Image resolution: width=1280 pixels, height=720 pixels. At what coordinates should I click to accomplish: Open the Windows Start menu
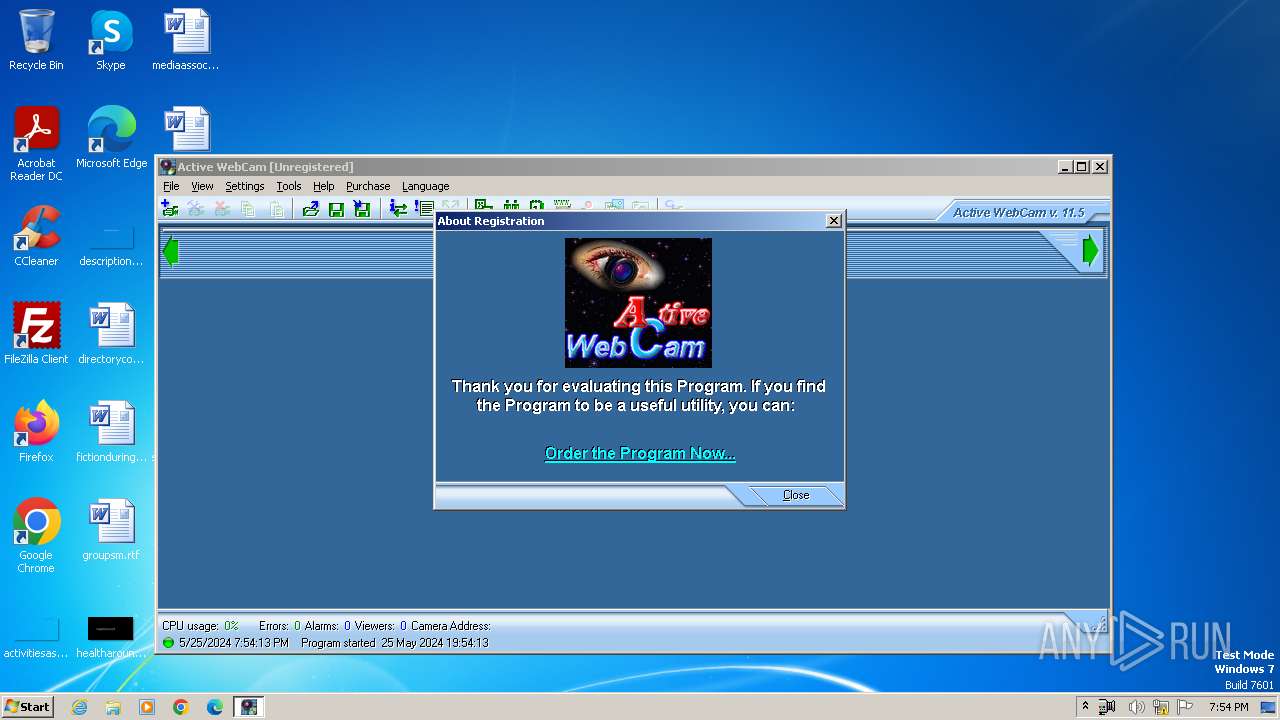pos(28,706)
